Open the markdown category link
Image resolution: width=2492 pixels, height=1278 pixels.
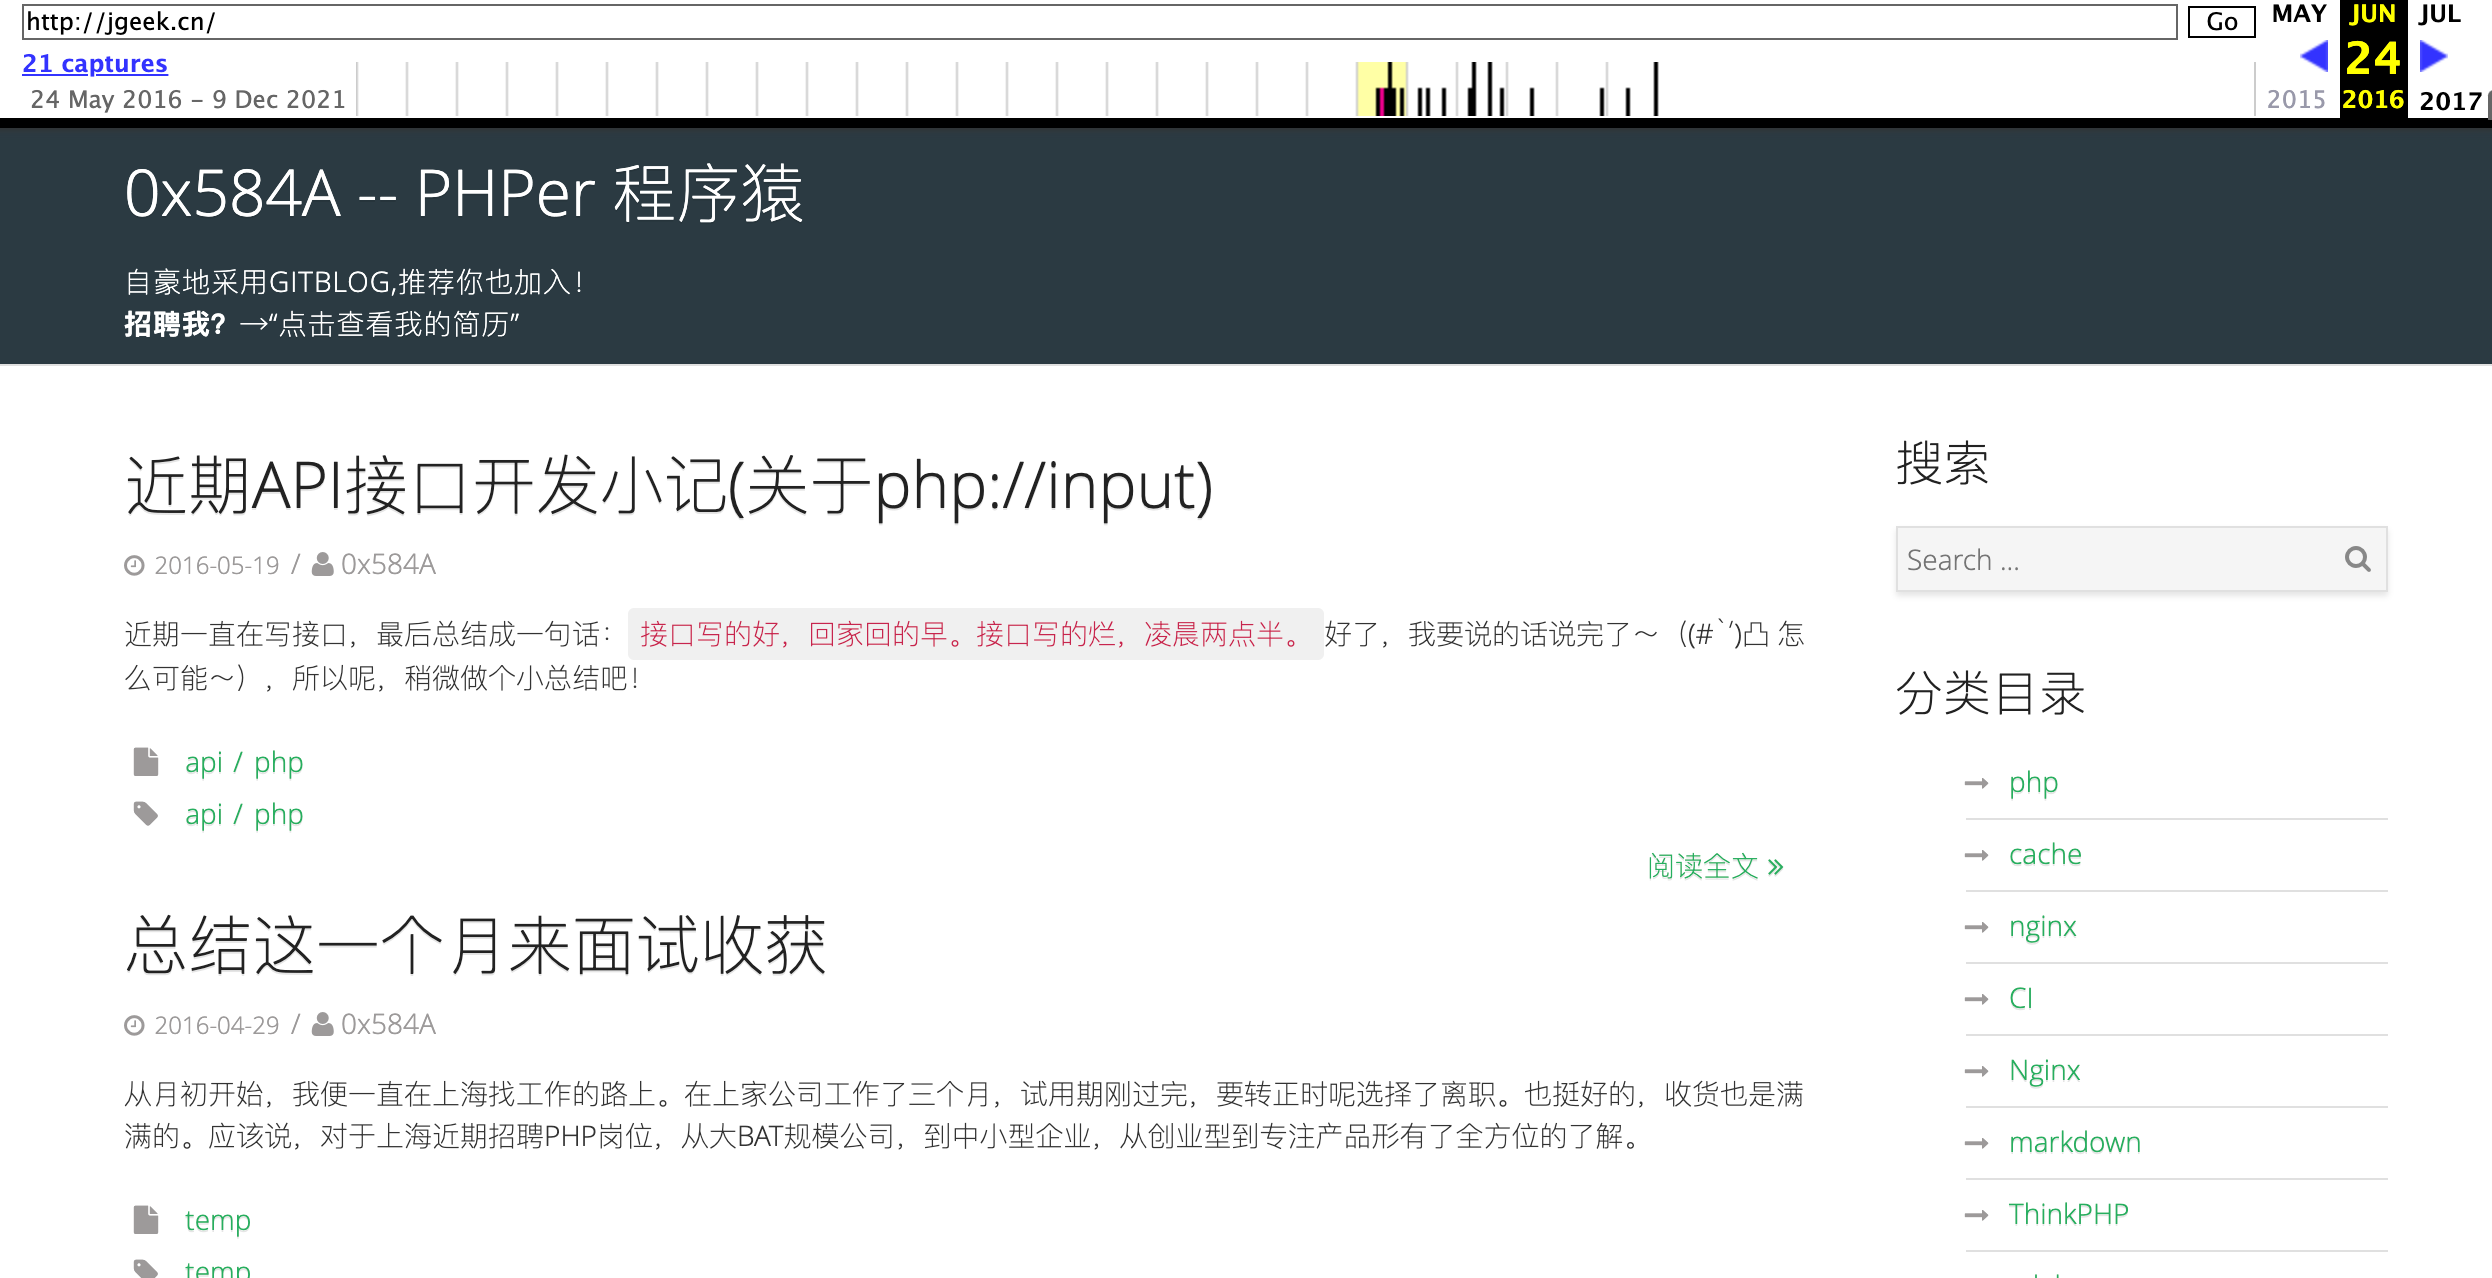2074,1142
